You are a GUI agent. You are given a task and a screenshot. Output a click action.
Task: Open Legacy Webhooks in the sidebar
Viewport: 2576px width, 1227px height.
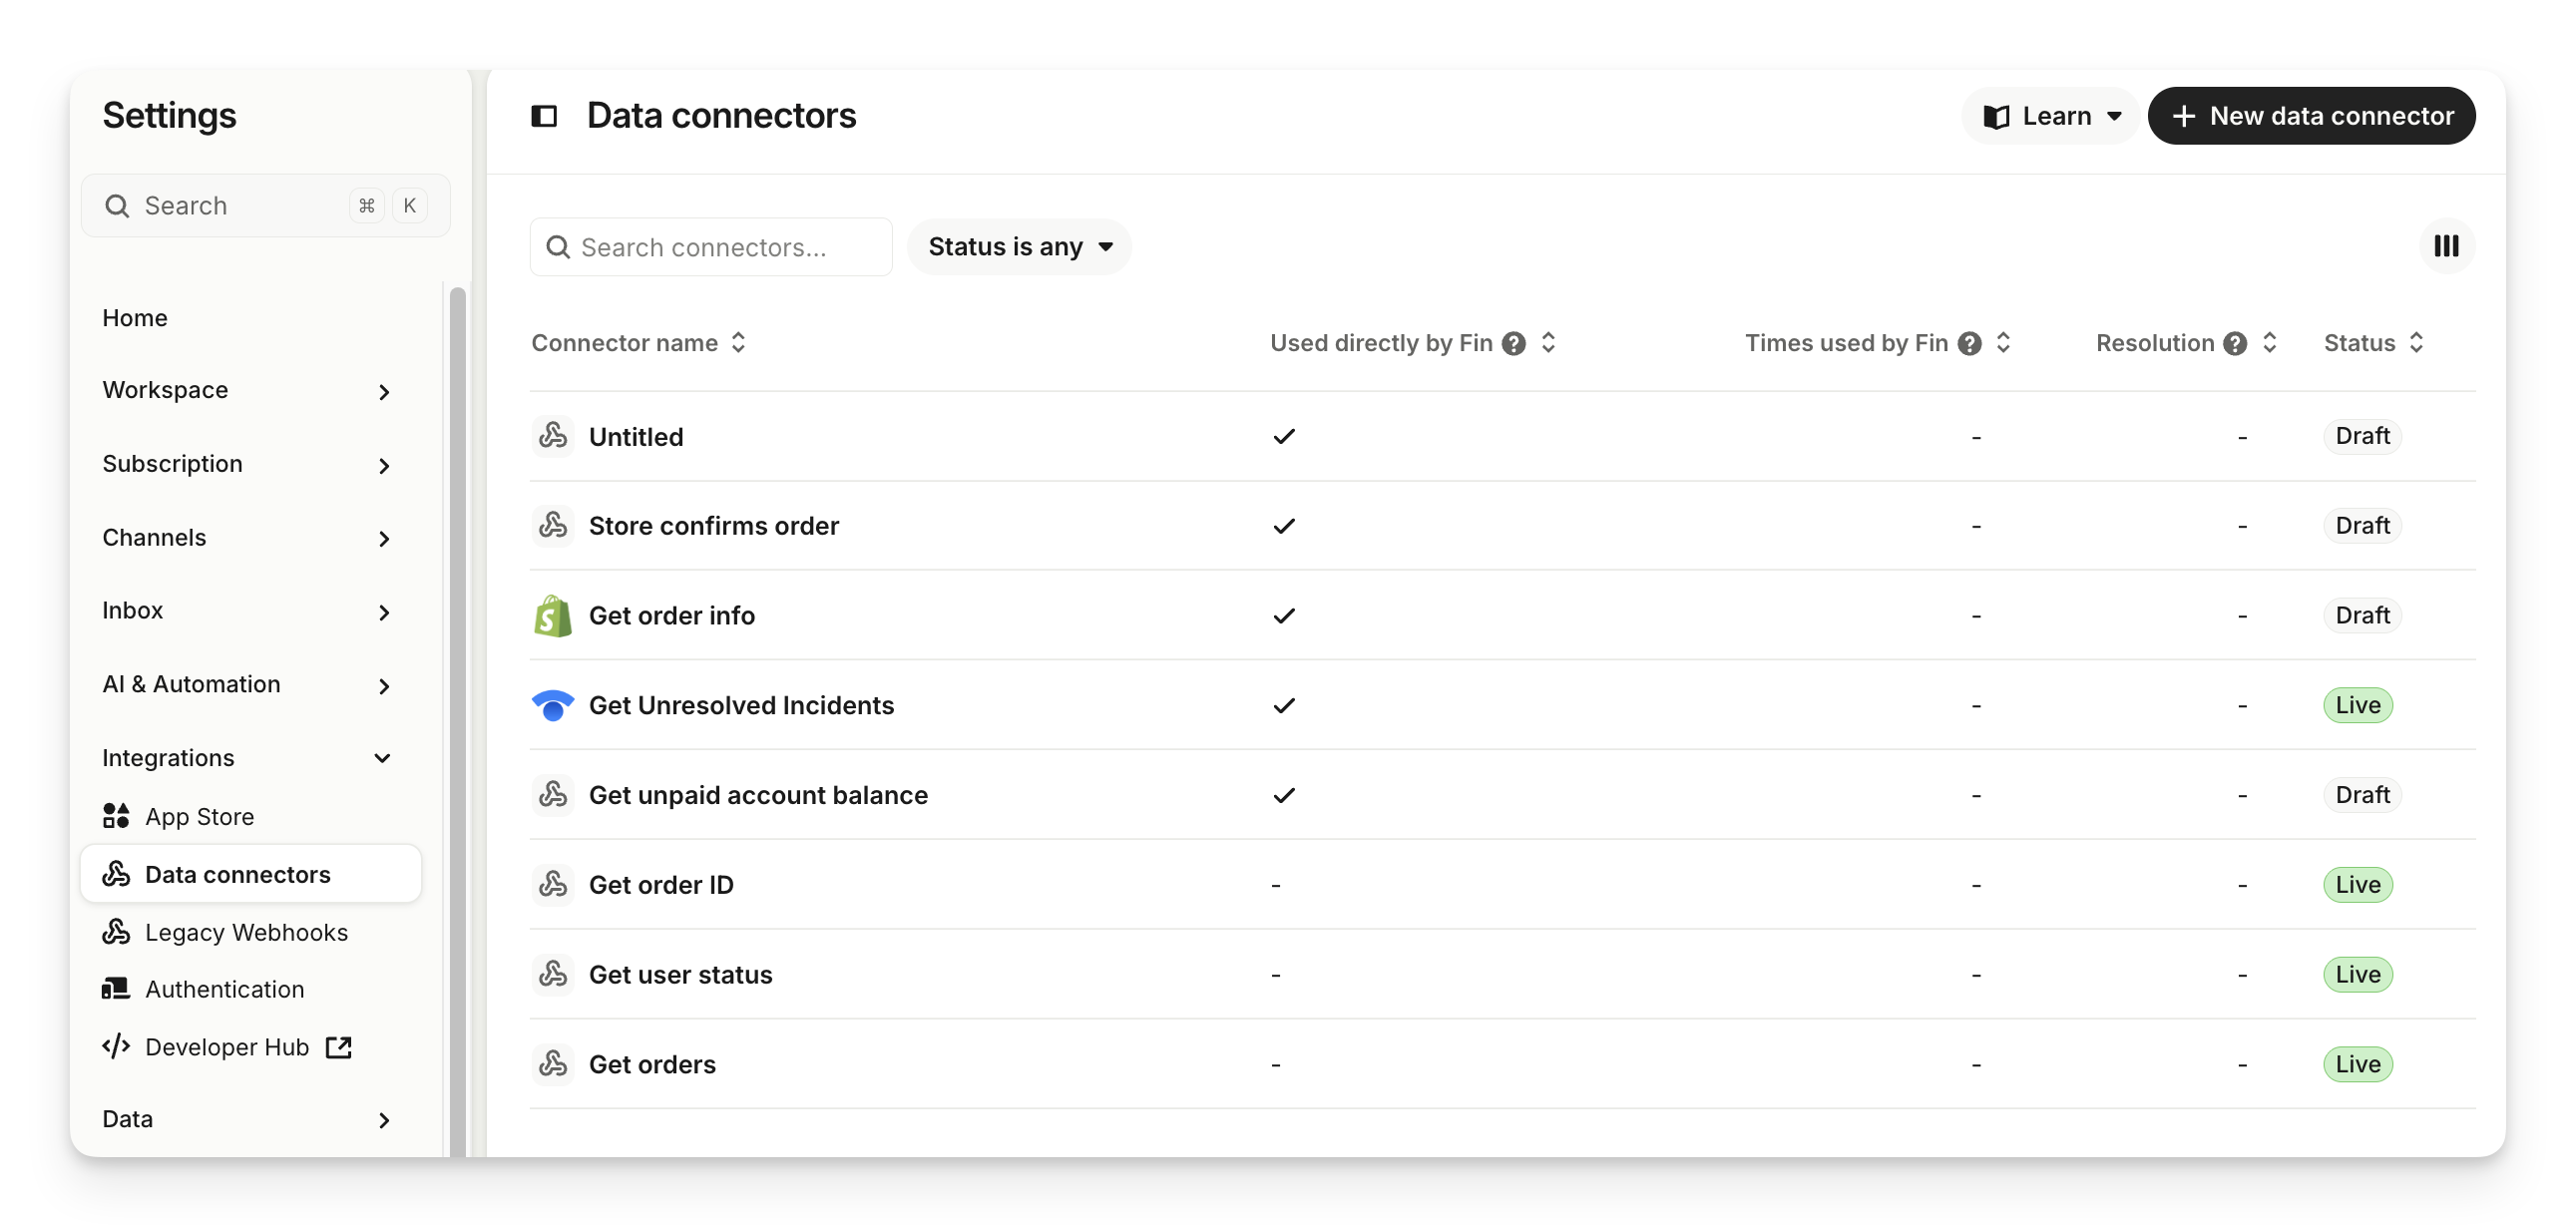tap(246, 932)
